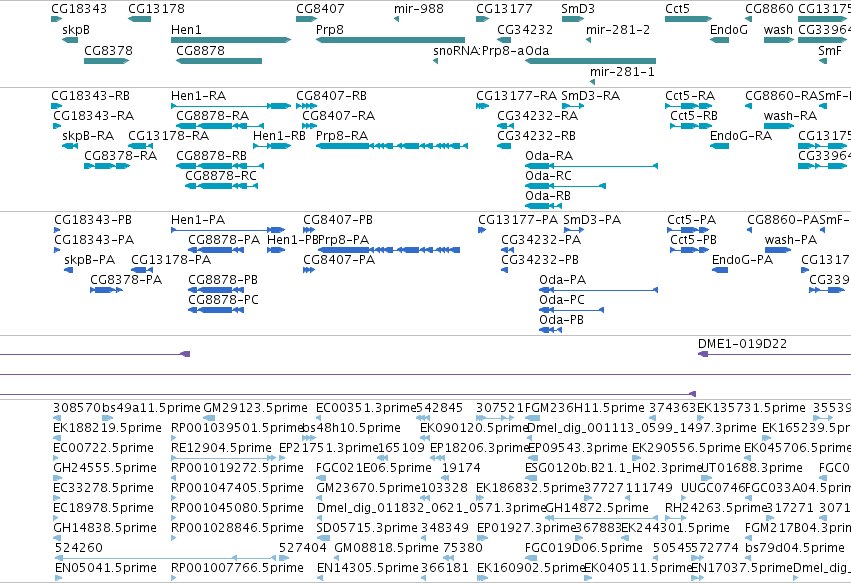Click CG8407-RB transcript label
The height and width of the screenshot is (583, 851).
pos(331,96)
